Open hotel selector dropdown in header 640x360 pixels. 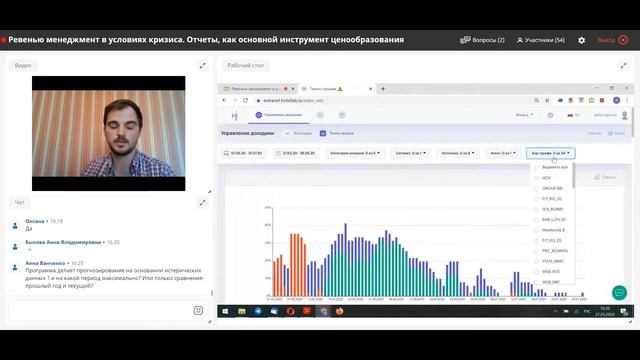coord(524,115)
